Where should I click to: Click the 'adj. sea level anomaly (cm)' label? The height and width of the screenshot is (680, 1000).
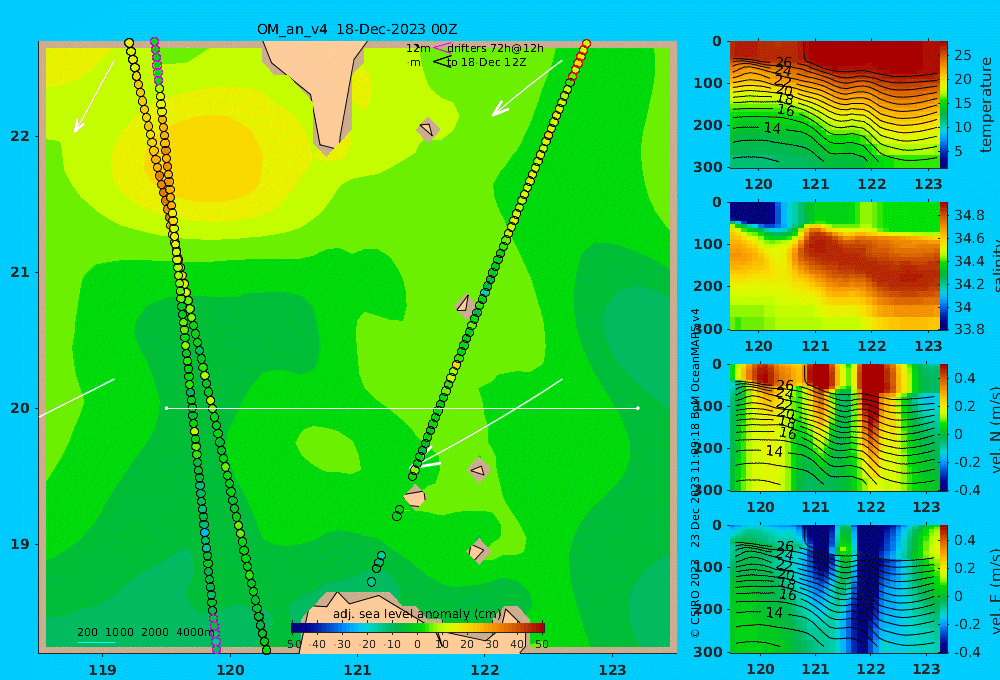click(x=417, y=614)
